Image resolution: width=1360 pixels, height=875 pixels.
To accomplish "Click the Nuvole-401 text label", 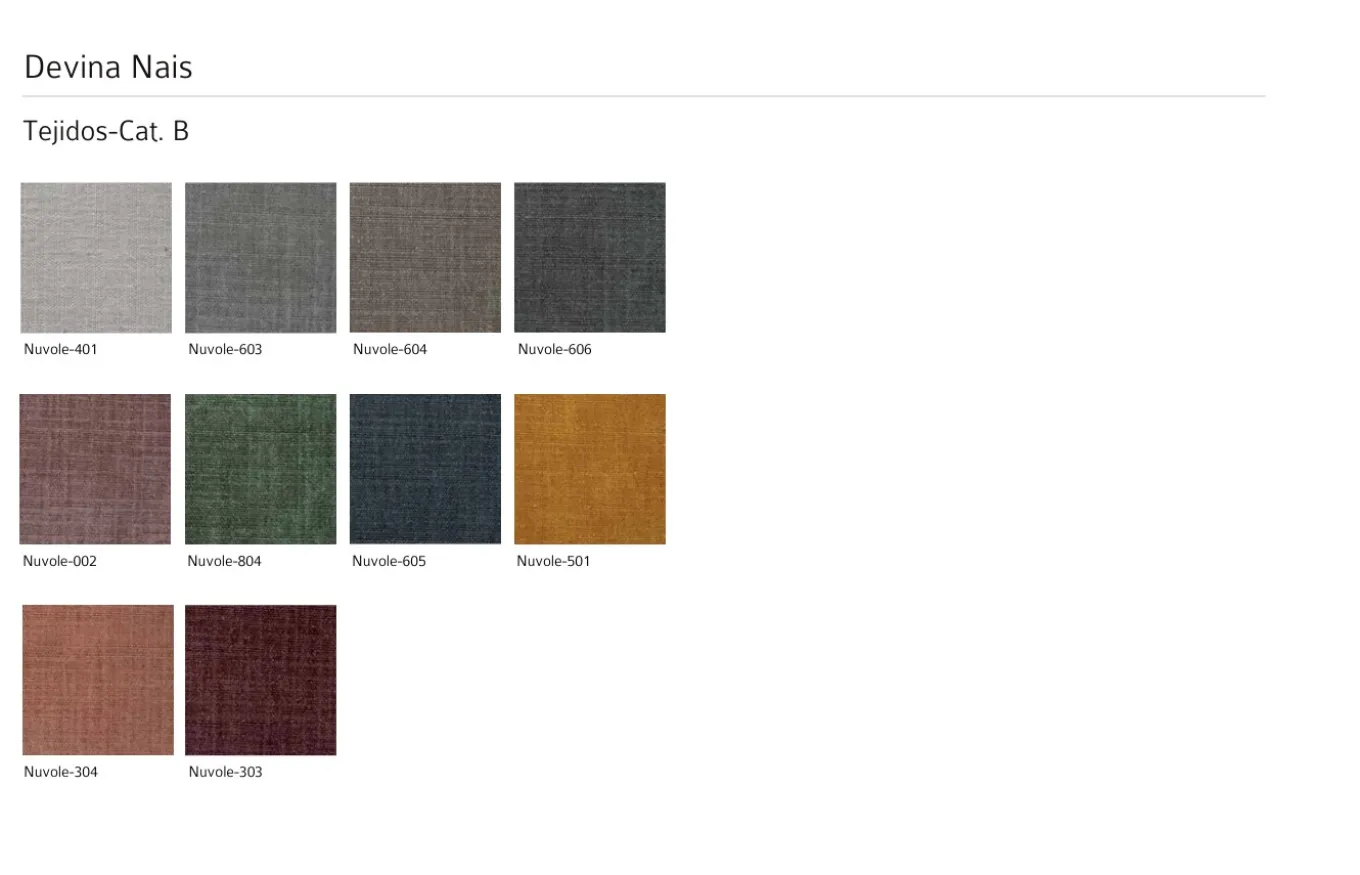I will 61,350.
